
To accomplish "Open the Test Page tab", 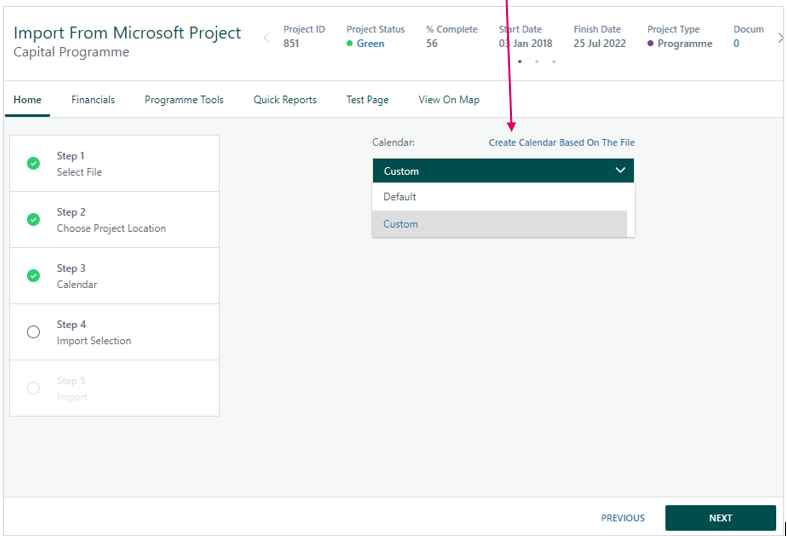I will pos(367,99).
